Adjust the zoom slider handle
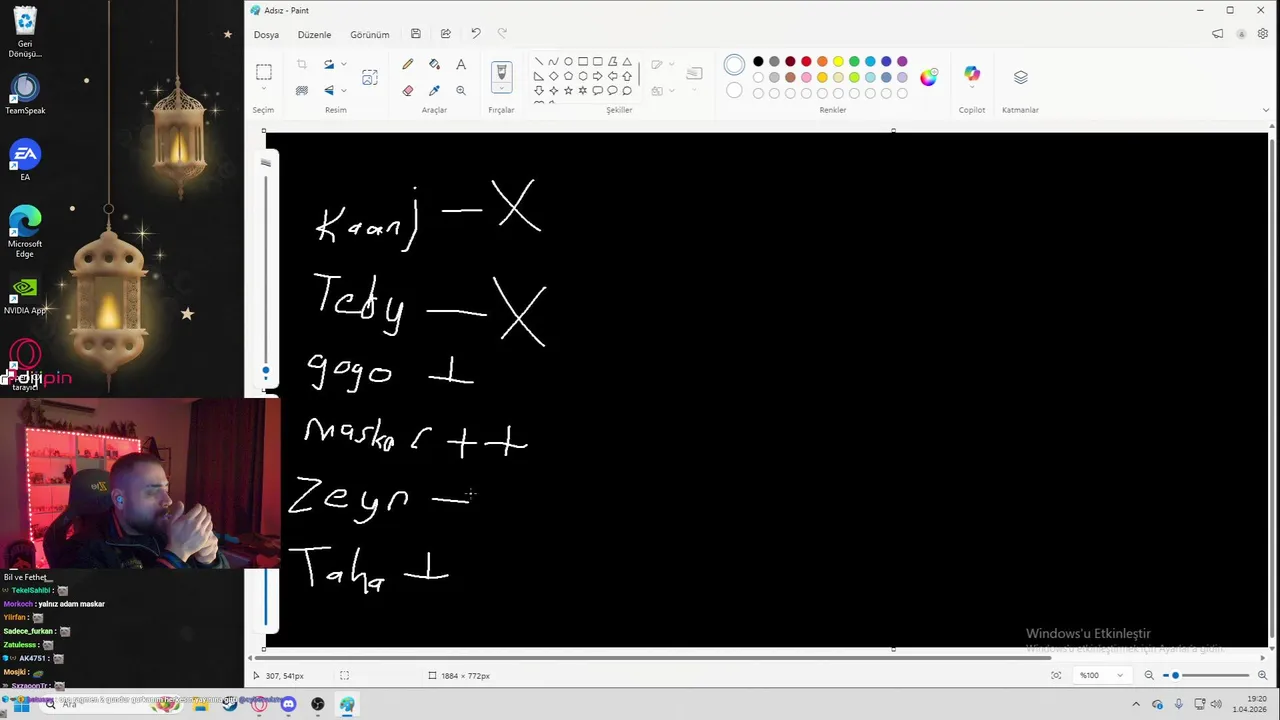 coord(1176,675)
